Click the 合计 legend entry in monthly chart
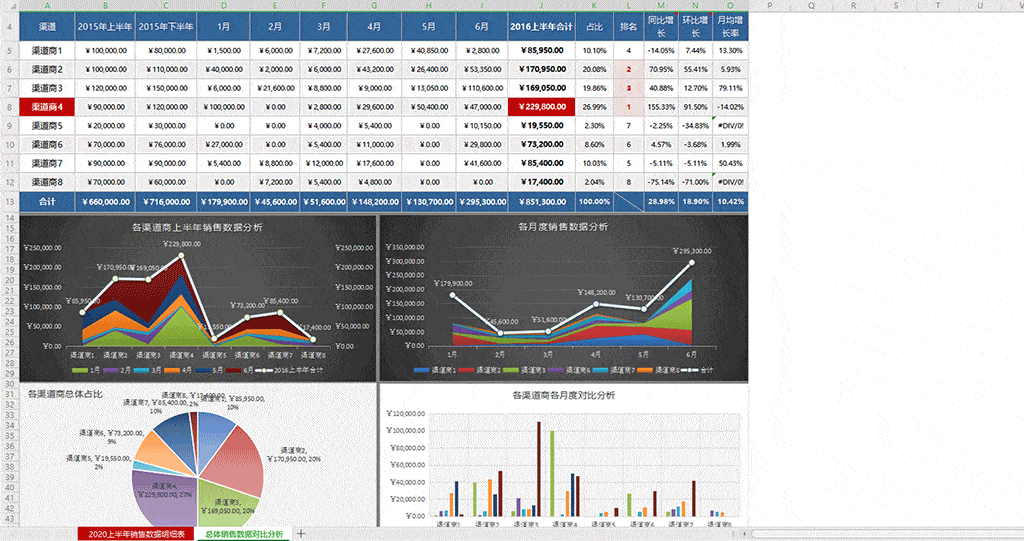Image resolution: width=1024 pixels, height=541 pixels. pyautogui.click(x=699, y=370)
